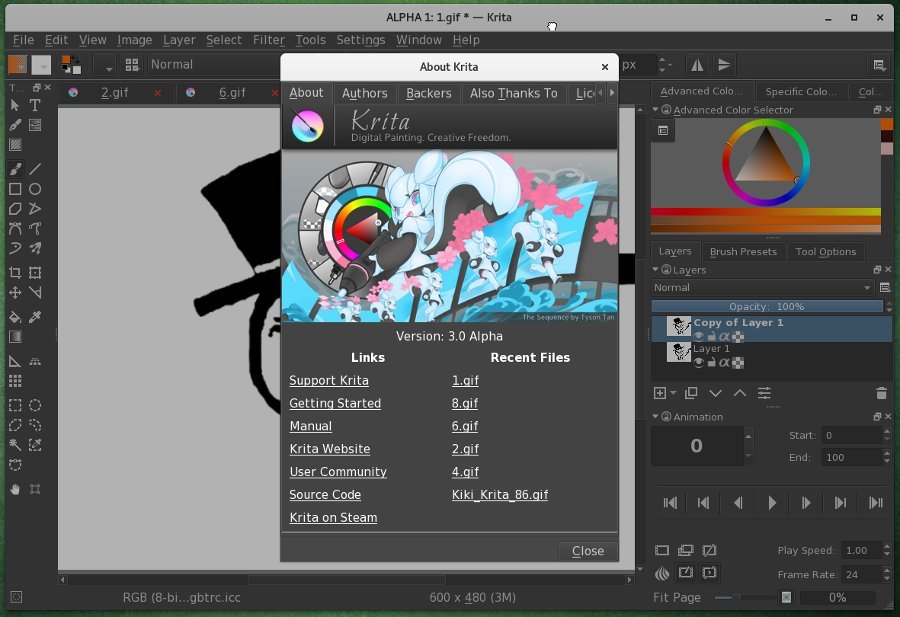The width and height of the screenshot is (900, 617).
Task: Hide the Copy of Layer 1 layer
Action: coord(699,336)
